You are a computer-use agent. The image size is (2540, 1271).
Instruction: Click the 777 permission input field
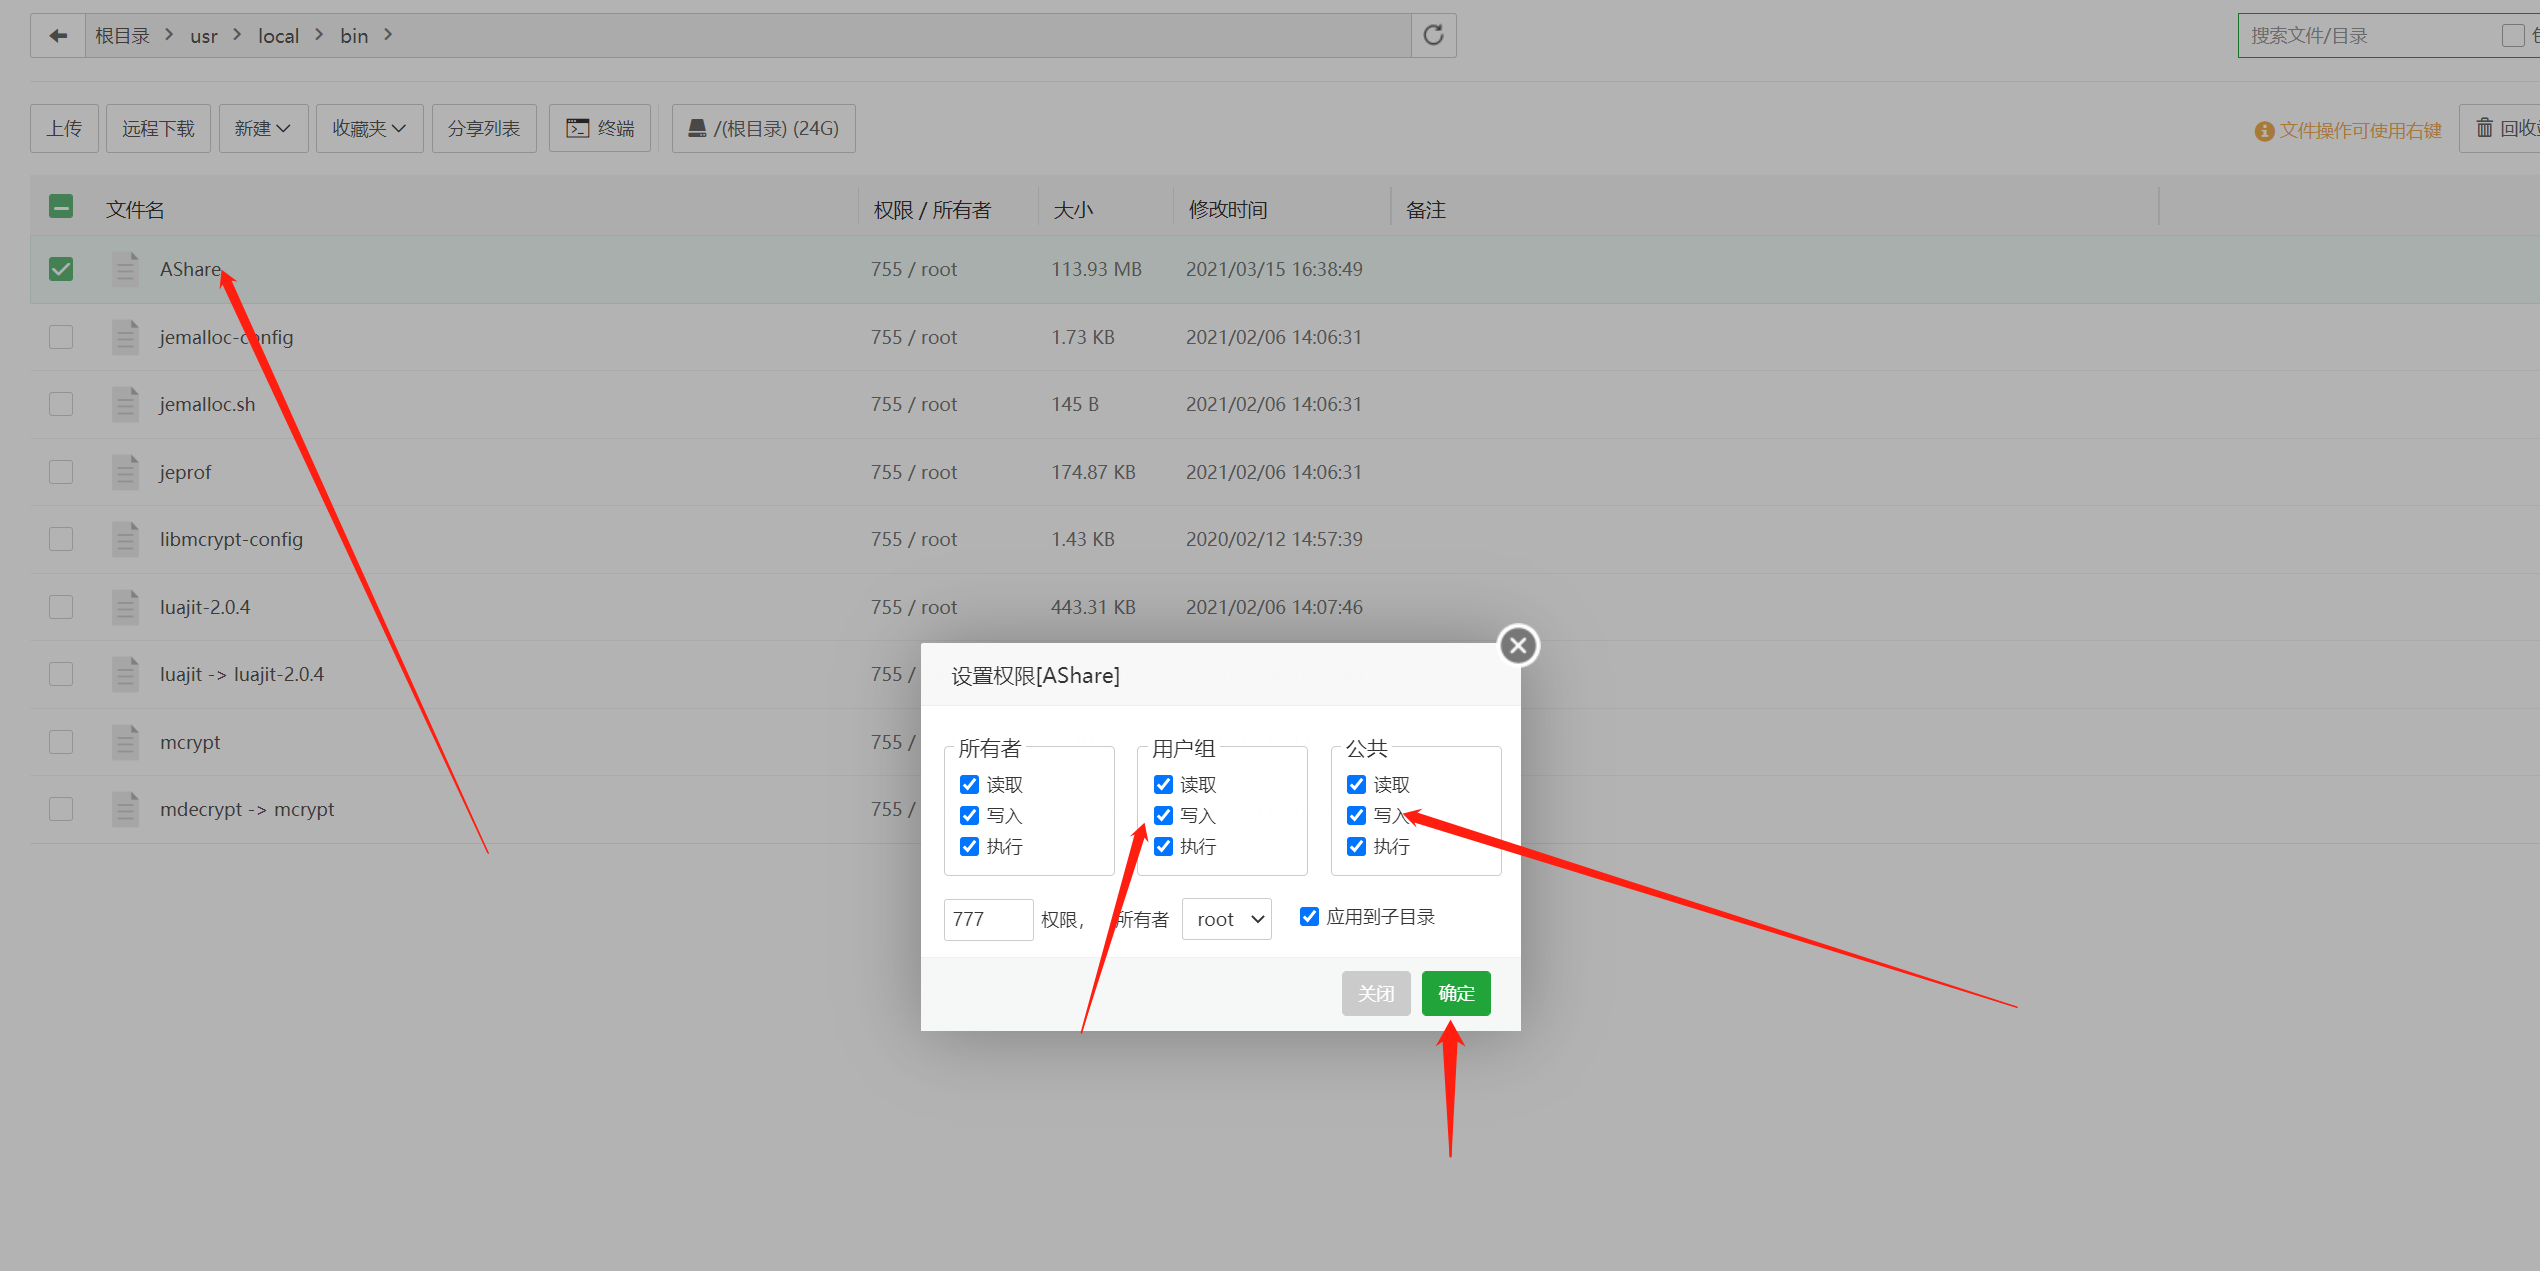987,919
